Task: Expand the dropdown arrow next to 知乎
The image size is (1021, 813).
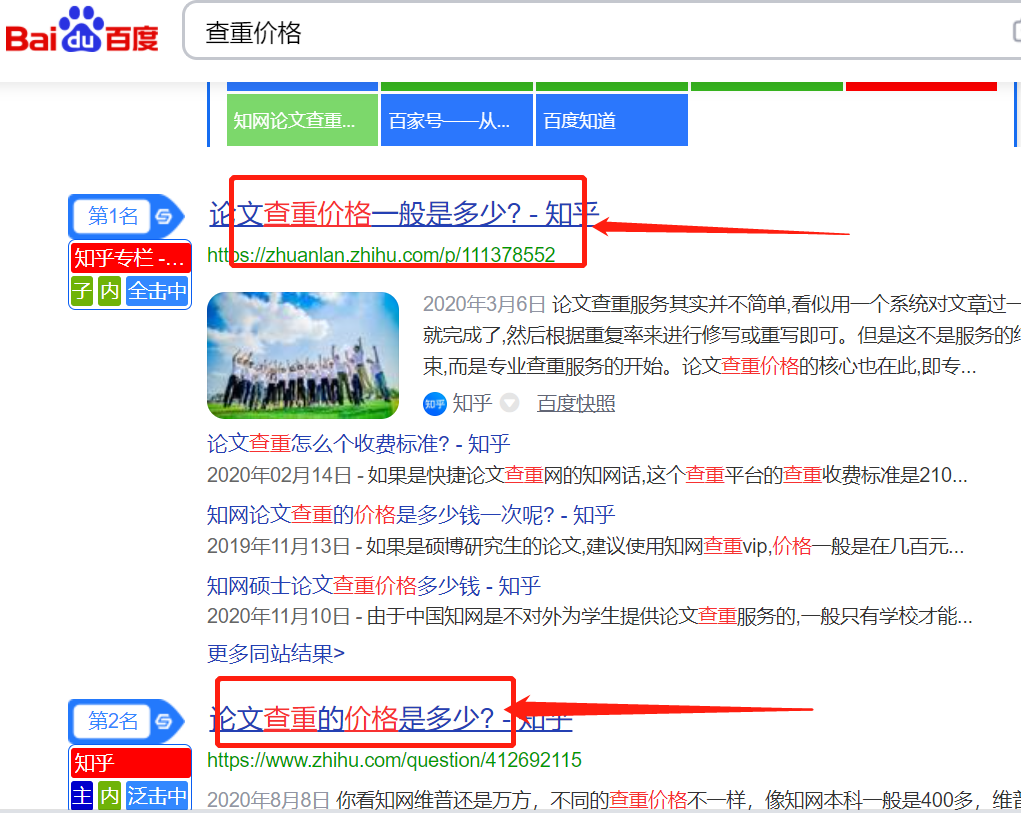Action: coord(509,404)
